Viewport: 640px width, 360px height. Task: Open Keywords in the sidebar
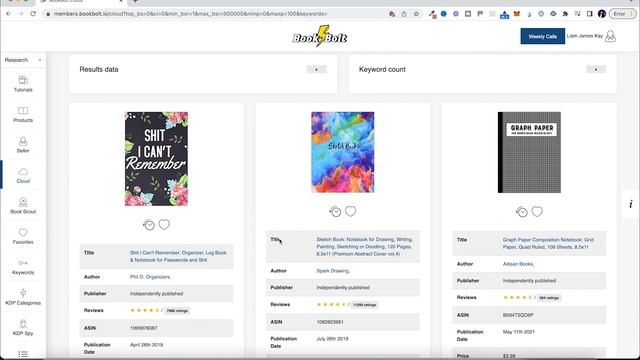(x=23, y=267)
